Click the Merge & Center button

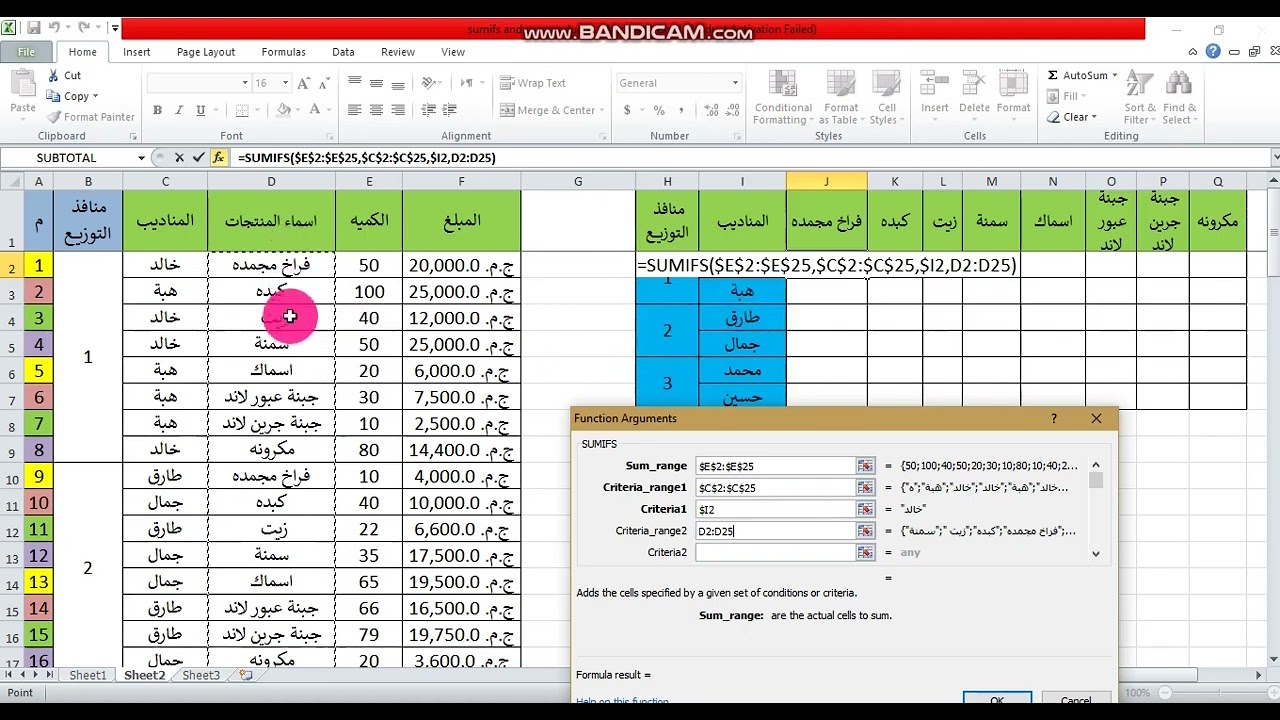pos(550,110)
